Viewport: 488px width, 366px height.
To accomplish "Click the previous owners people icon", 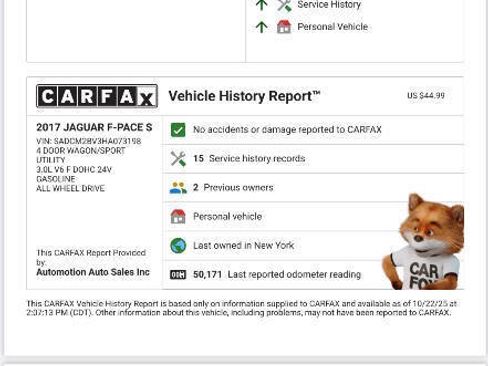I will (x=178, y=188).
